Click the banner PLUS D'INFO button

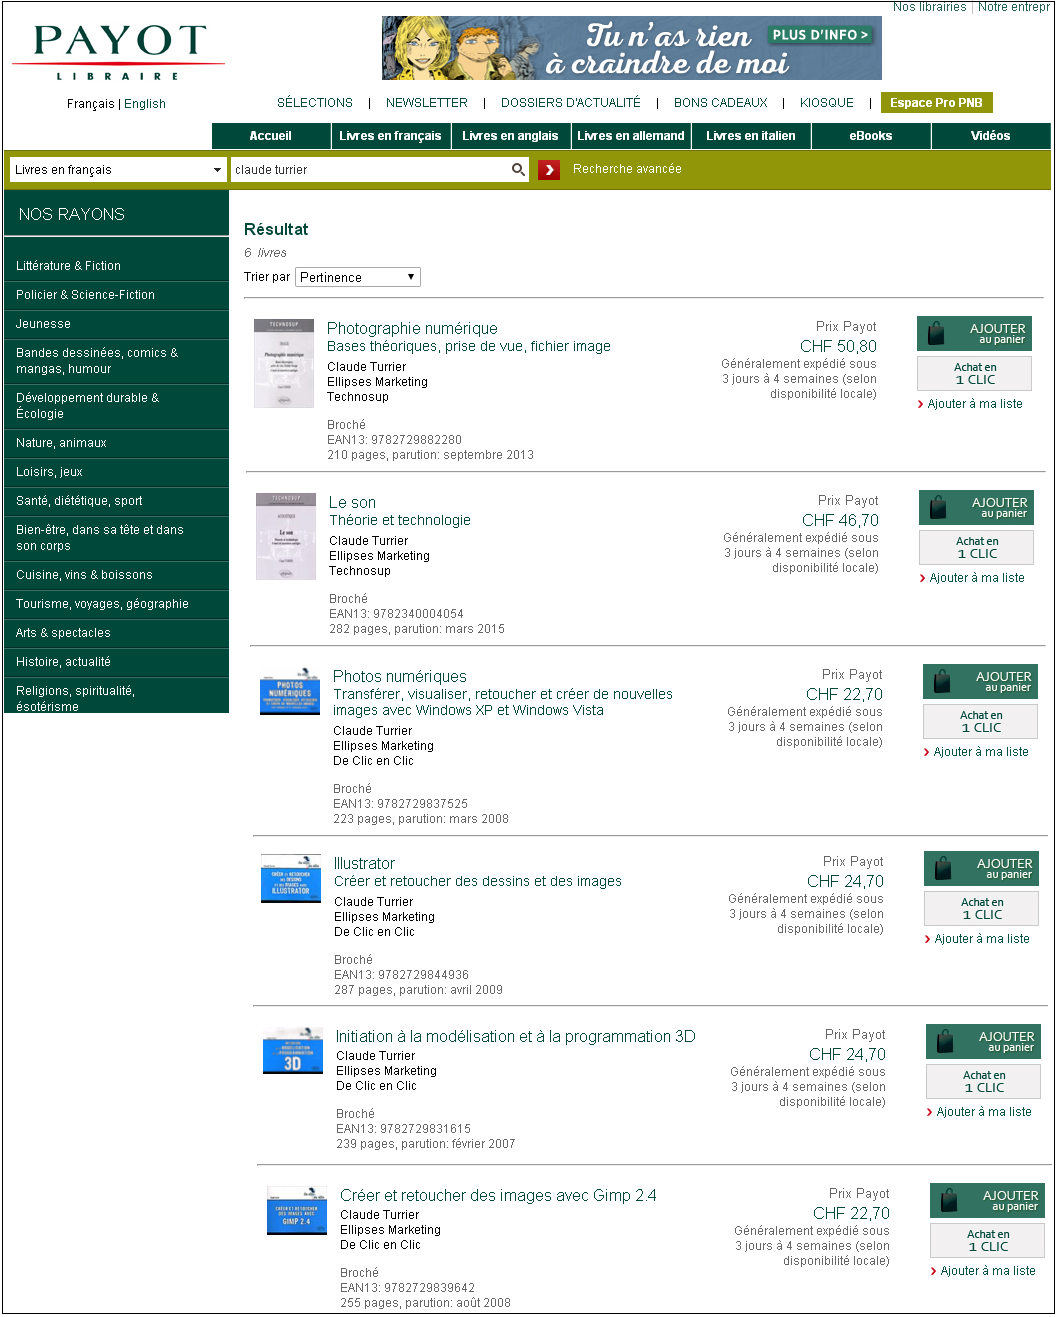click(x=821, y=35)
